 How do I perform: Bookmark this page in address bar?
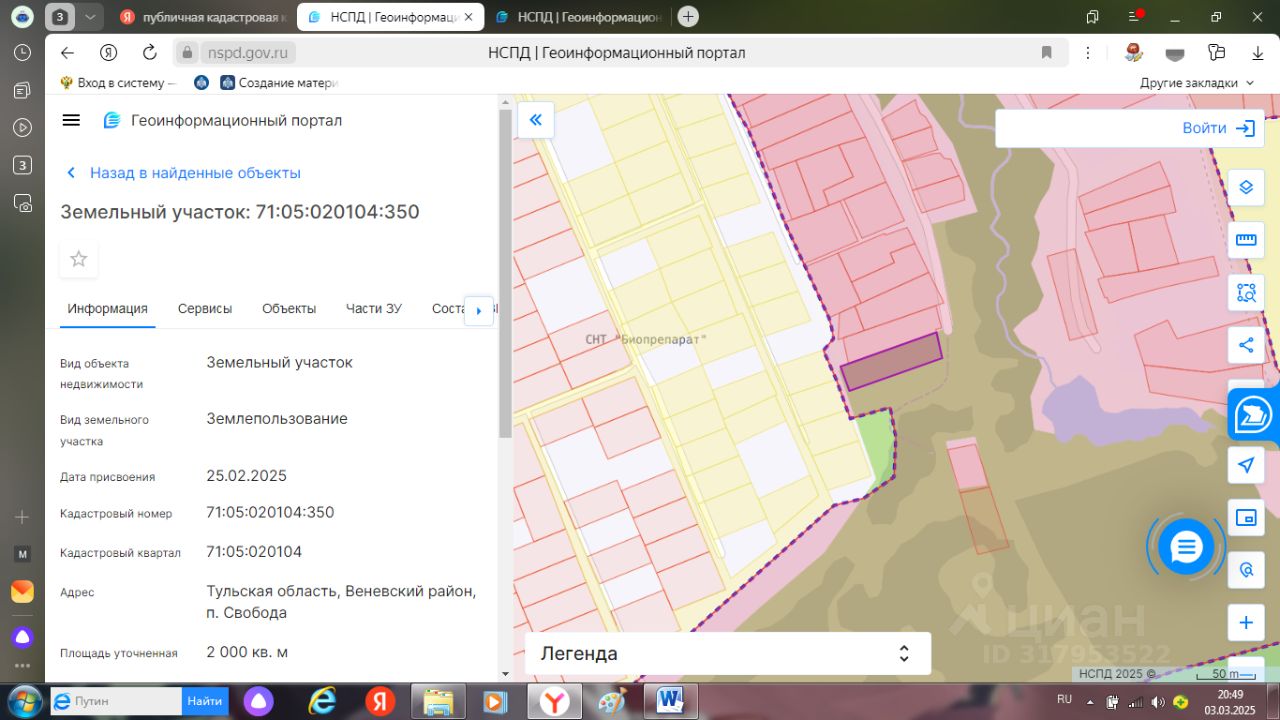[1047, 53]
